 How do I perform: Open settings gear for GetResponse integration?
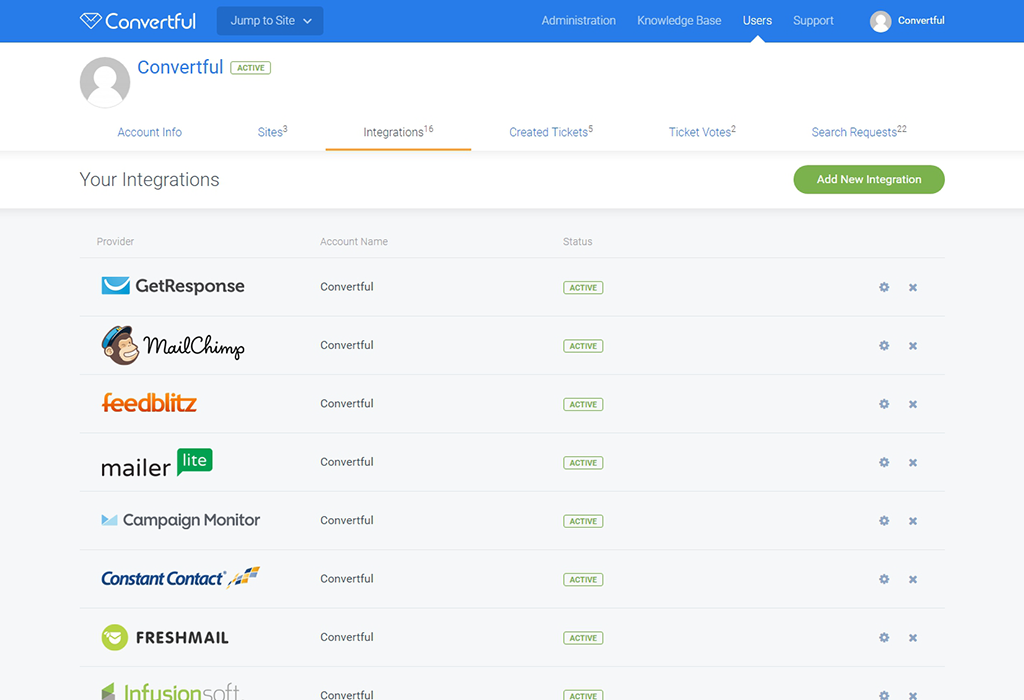[884, 287]
